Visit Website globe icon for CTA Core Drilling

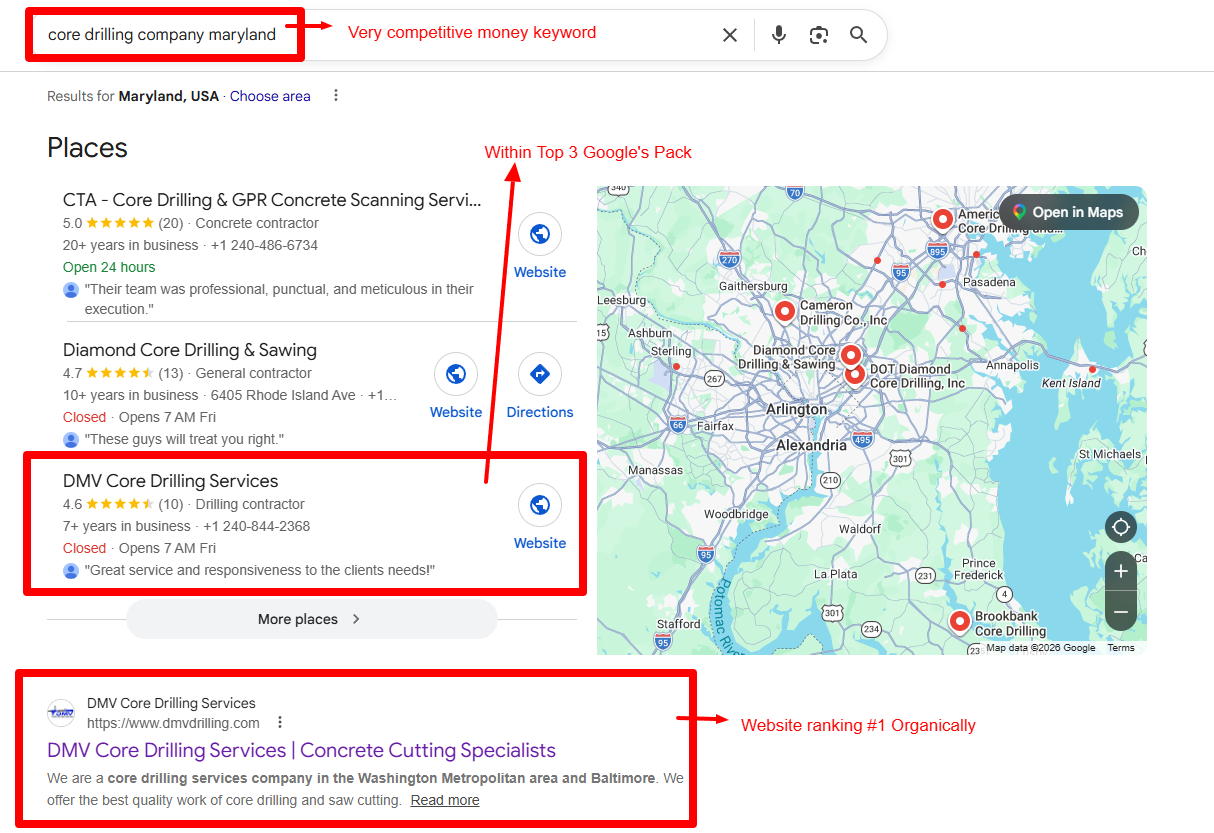pos(540,234)
